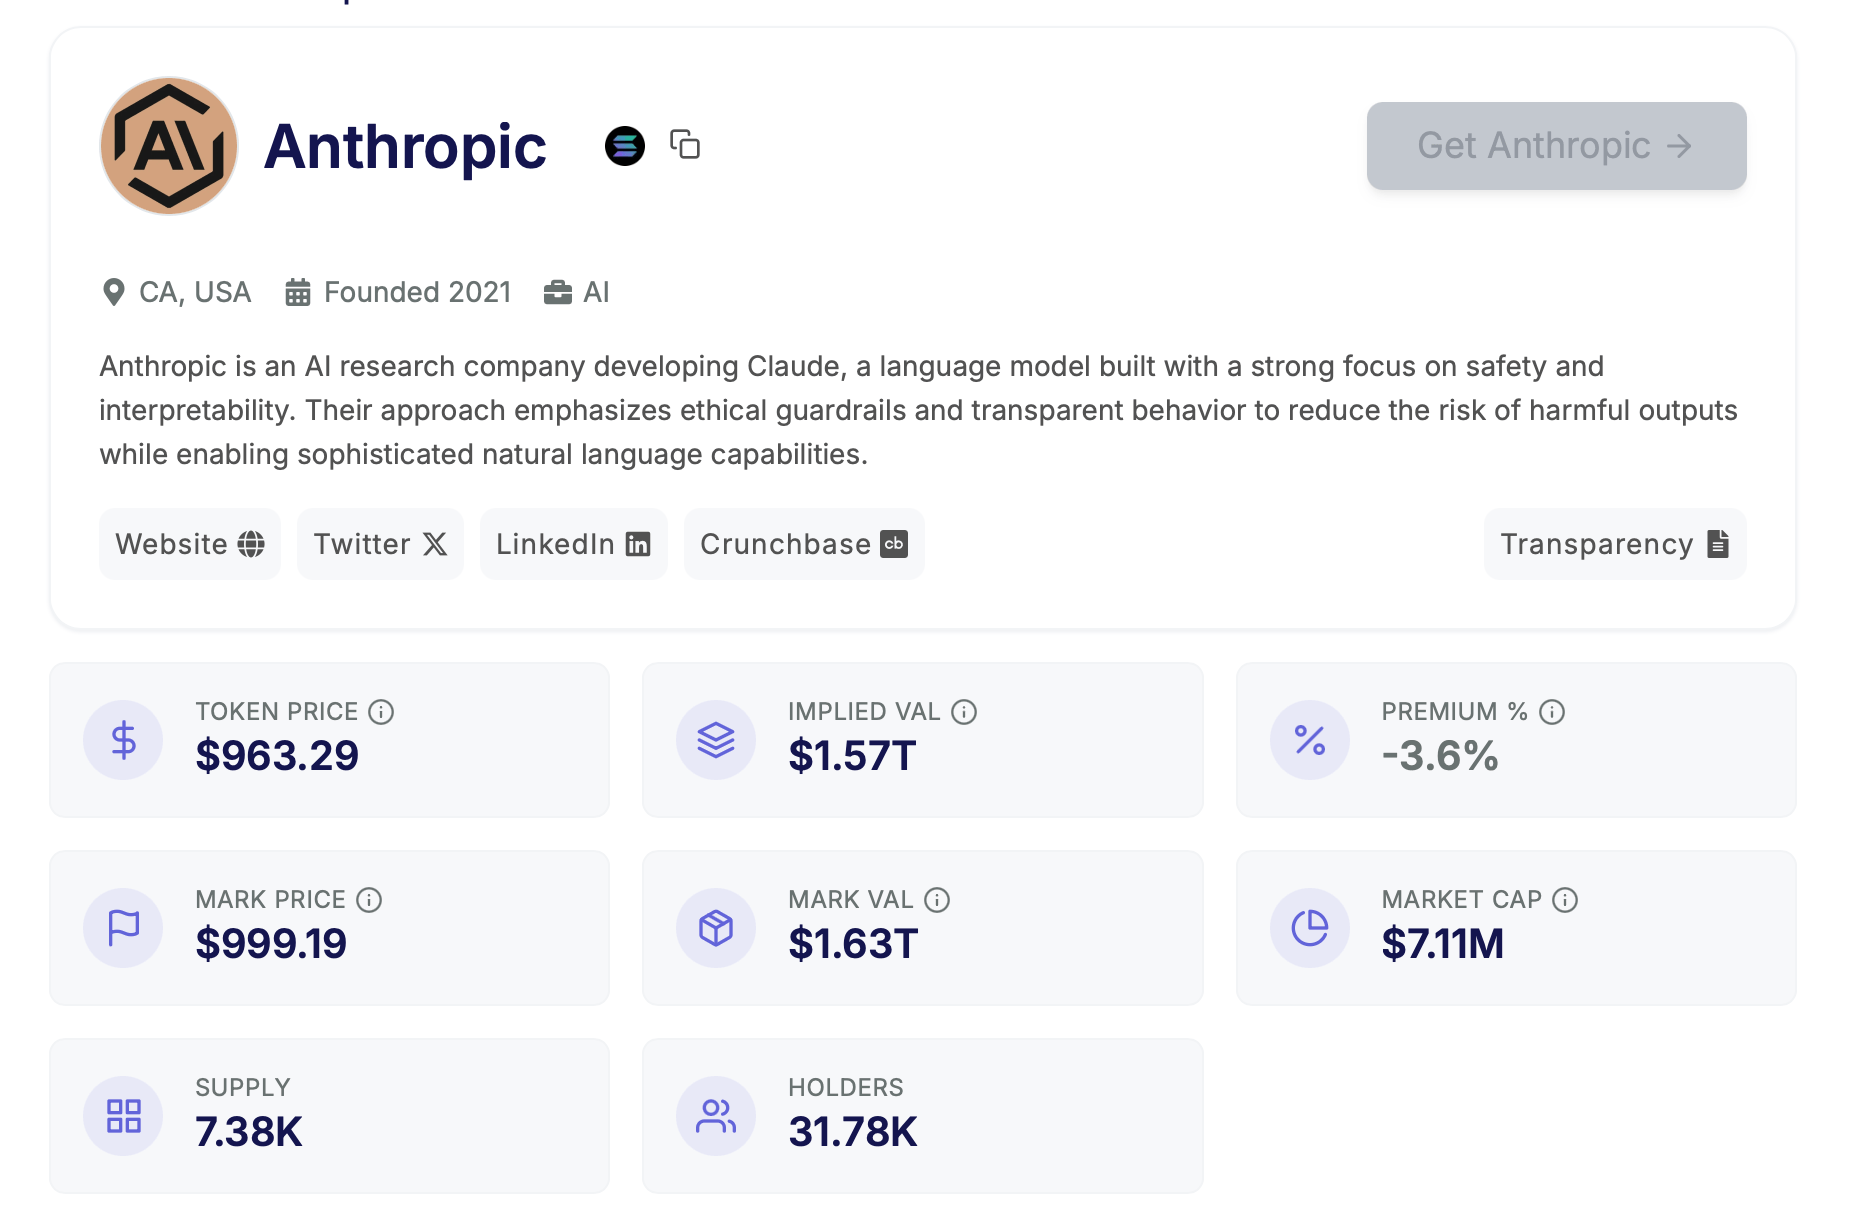This screenshot has width=1862, height=1216.
Task: Click the market cap value $7.11M
Action: (x=1443, y=943)
